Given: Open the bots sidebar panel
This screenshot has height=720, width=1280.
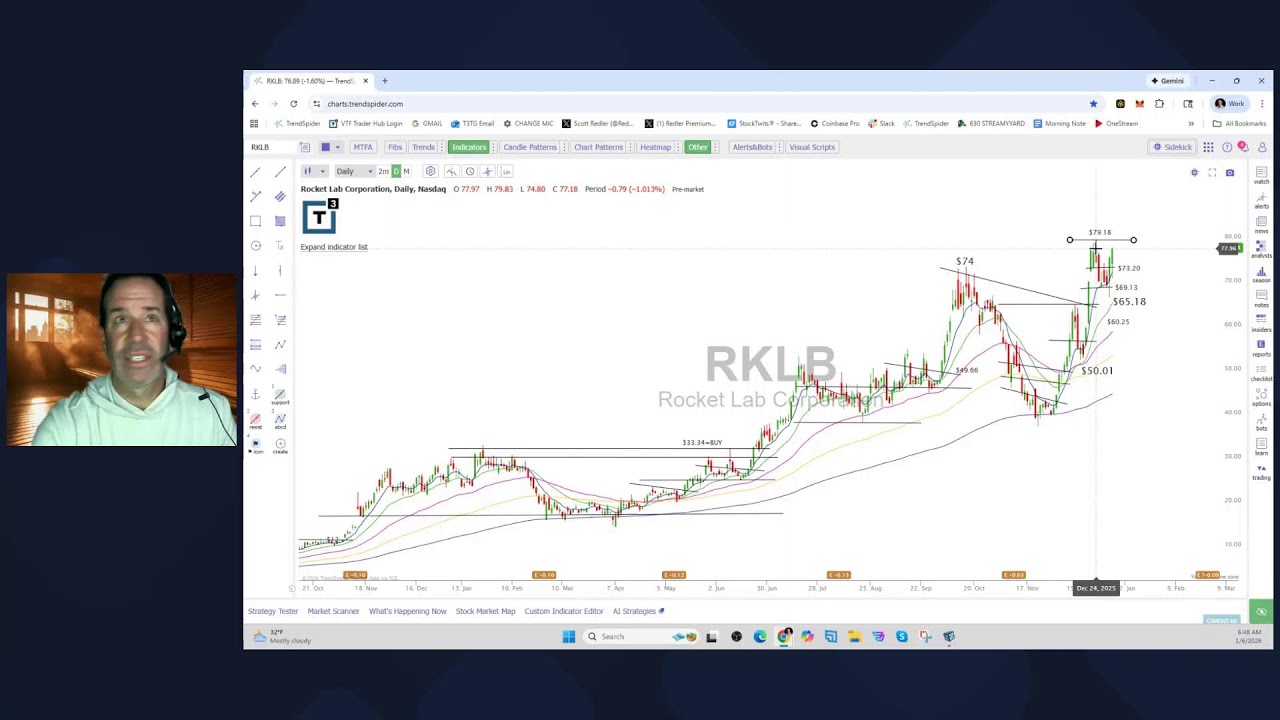Looking at the screenshot, I should (1261, 422).
